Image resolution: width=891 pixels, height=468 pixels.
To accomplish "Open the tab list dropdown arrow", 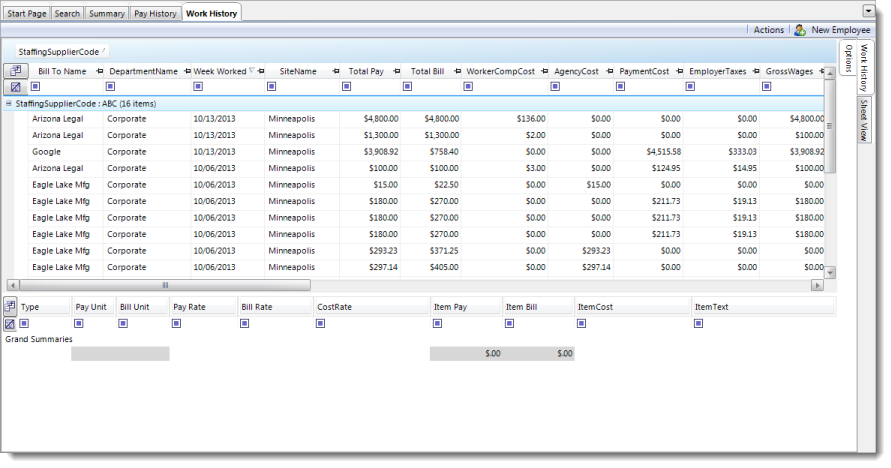I will [868, 11].
